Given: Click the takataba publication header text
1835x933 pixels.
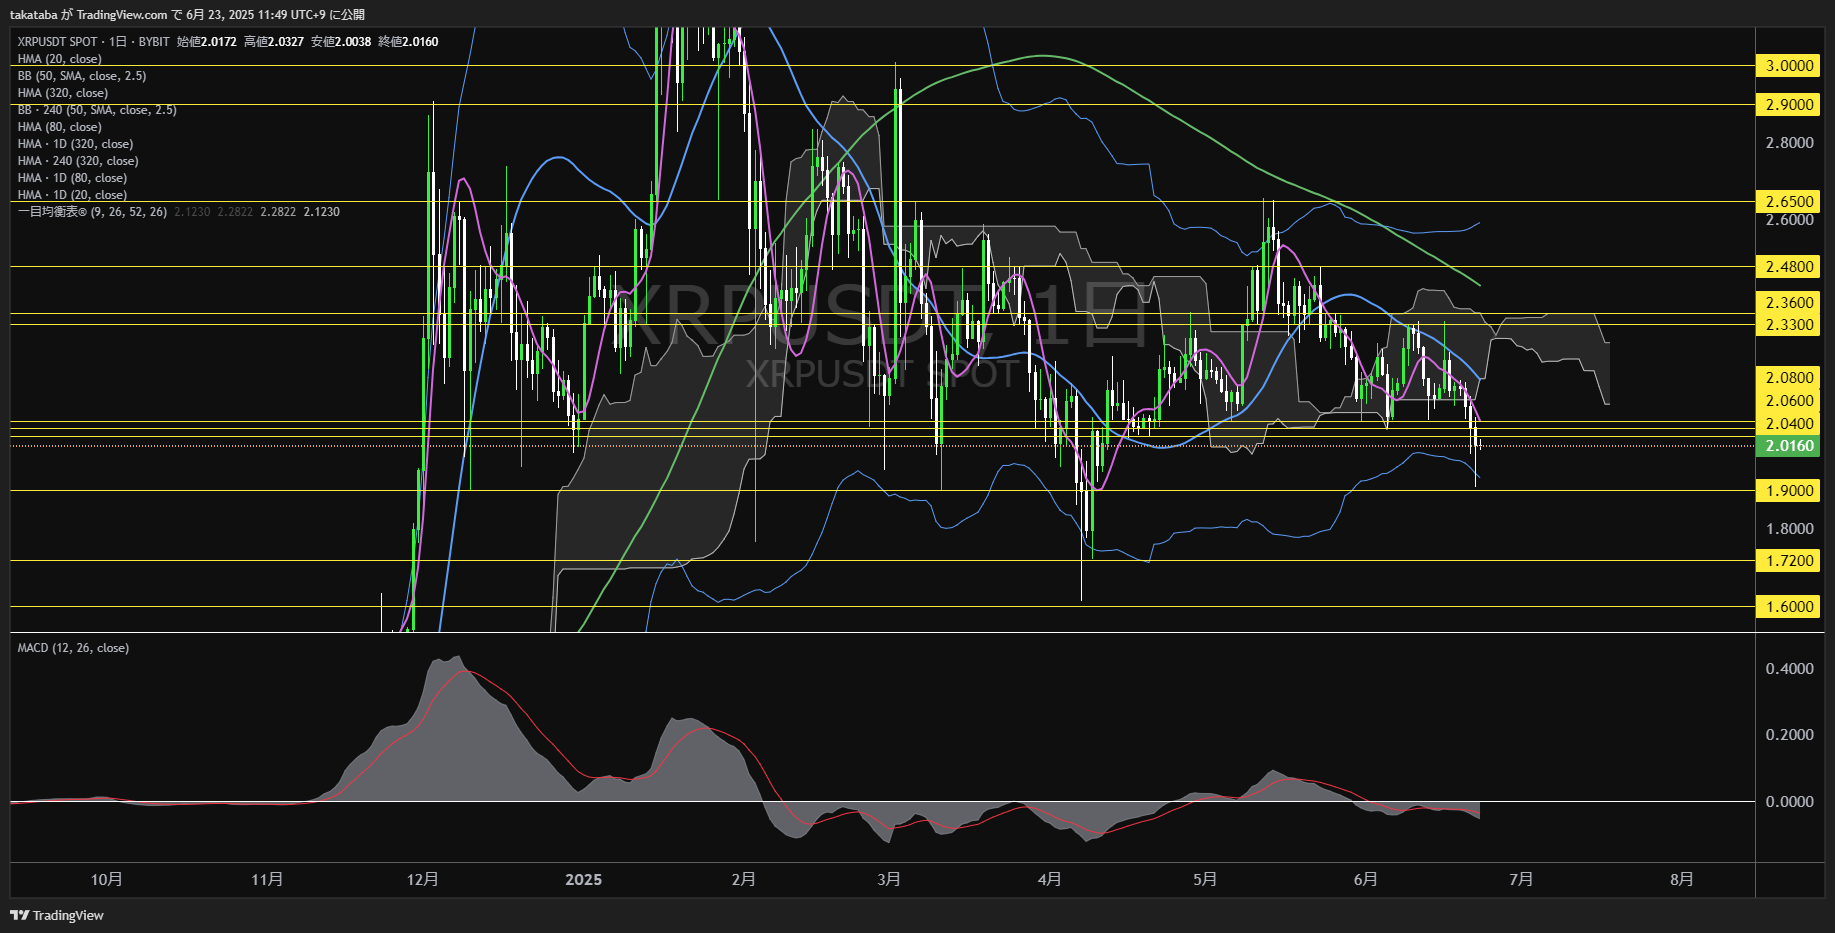Looking at the screenshot, I should click(187, 15).
